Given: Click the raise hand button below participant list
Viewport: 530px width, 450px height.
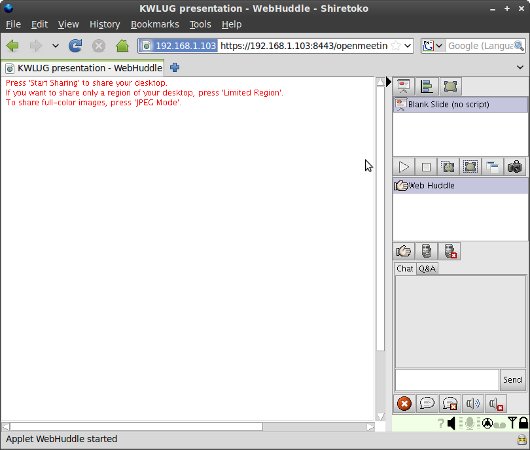Looking at the screenshot, I should coord(404,251).
